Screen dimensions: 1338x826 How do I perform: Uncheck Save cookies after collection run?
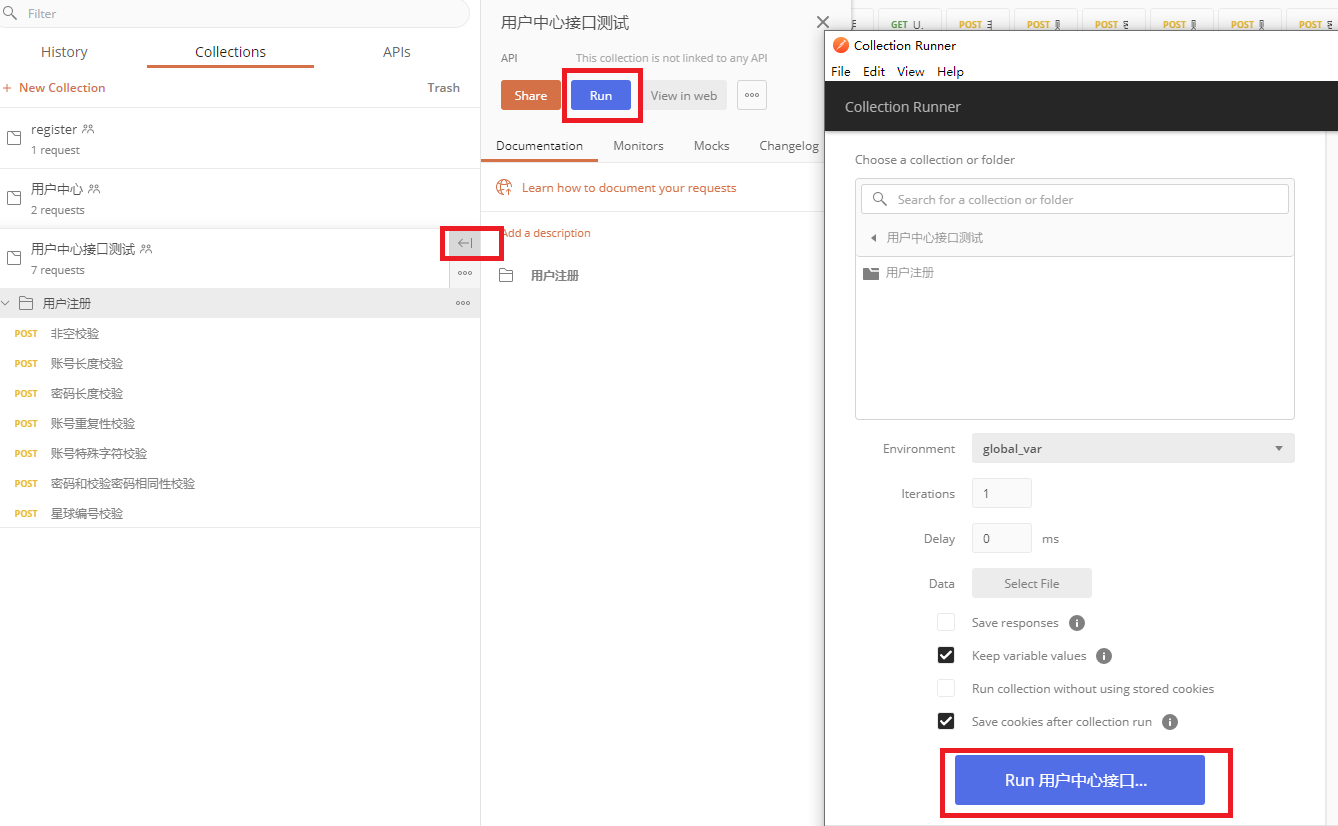tap(946, 721)
